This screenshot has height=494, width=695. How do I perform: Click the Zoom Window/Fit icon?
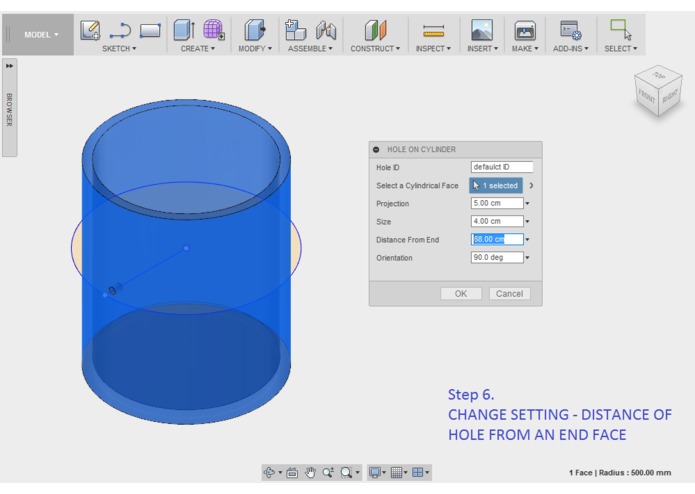[347, 473]
